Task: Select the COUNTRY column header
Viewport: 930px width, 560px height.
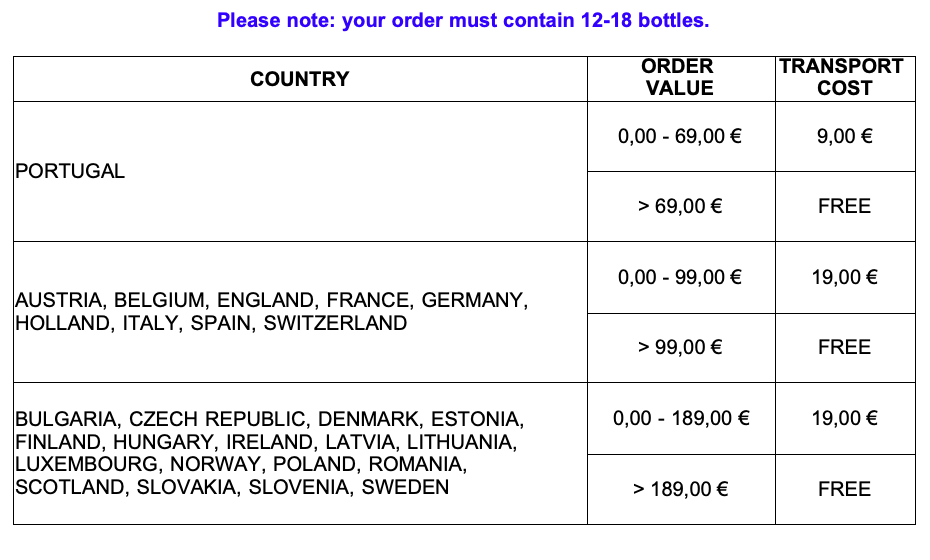Action: pos(300,79)
